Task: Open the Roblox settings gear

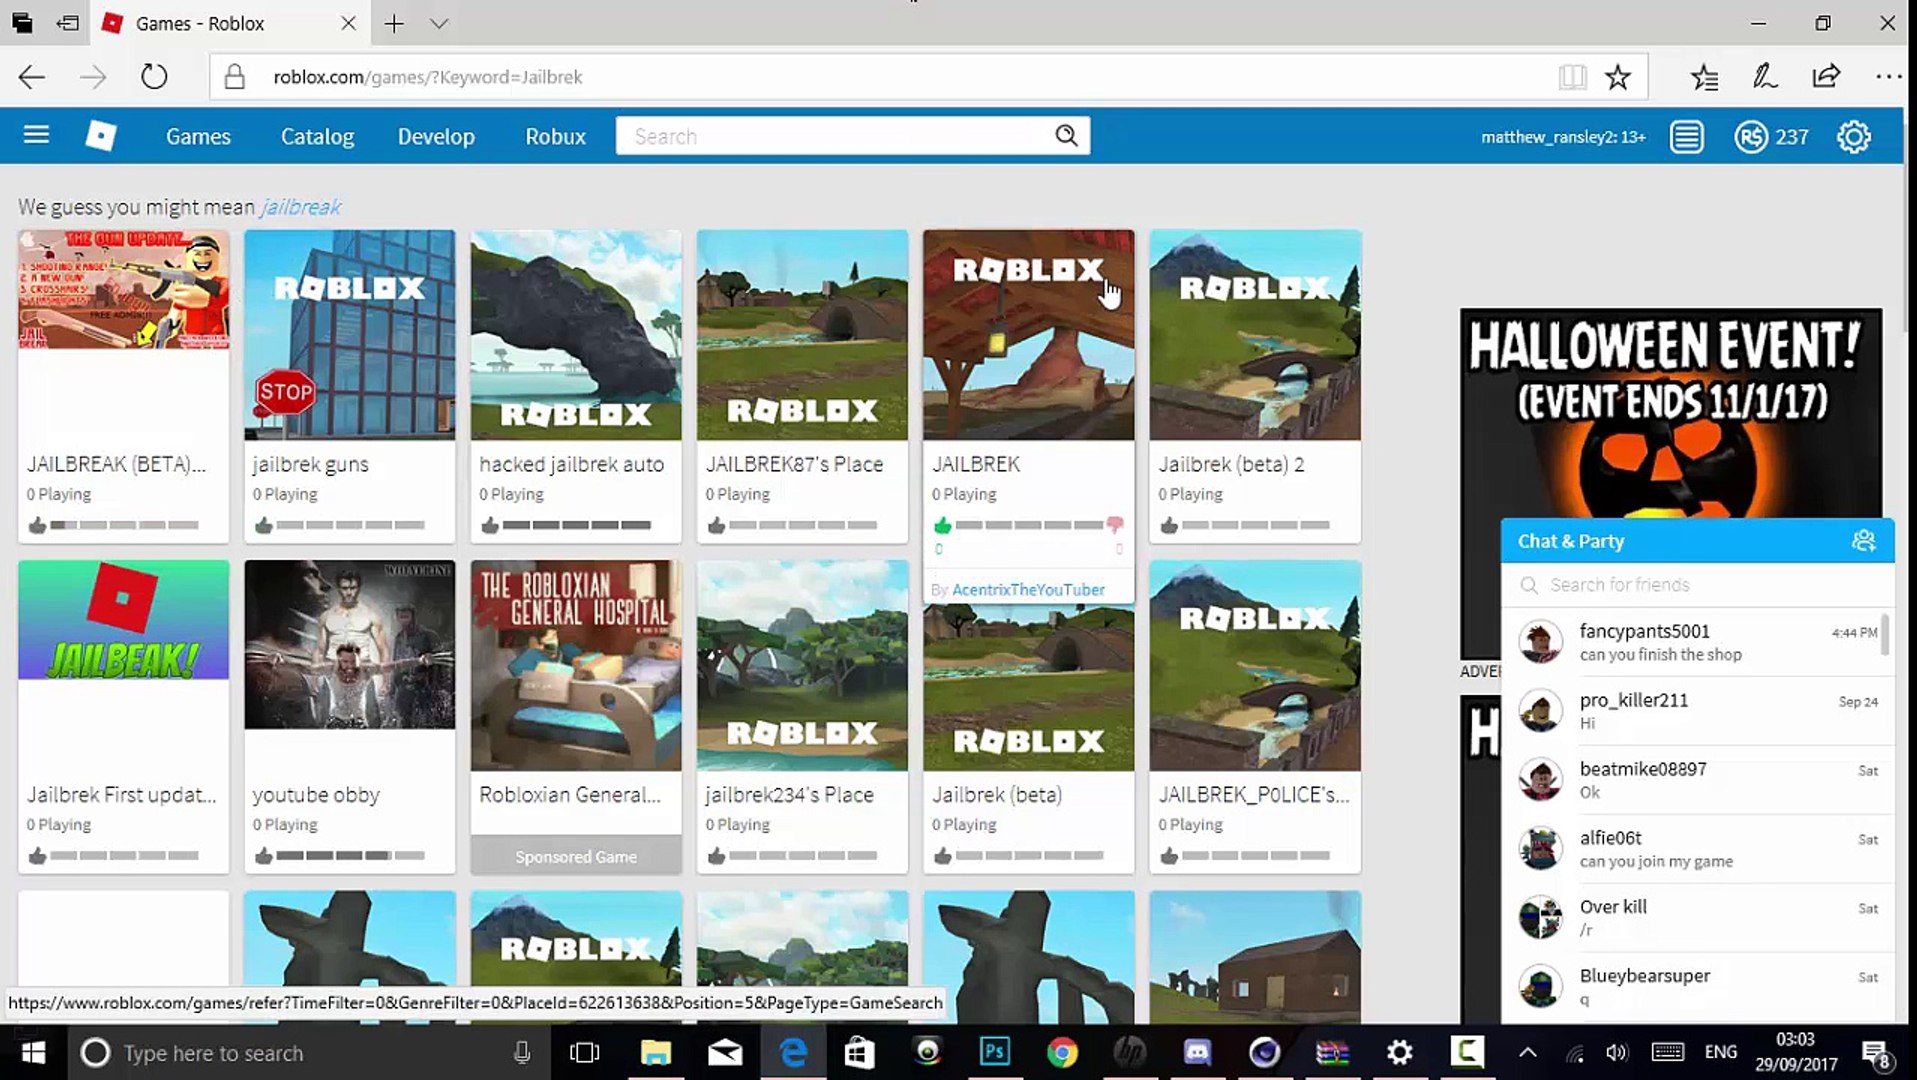Action: [x=1854, y=136]
